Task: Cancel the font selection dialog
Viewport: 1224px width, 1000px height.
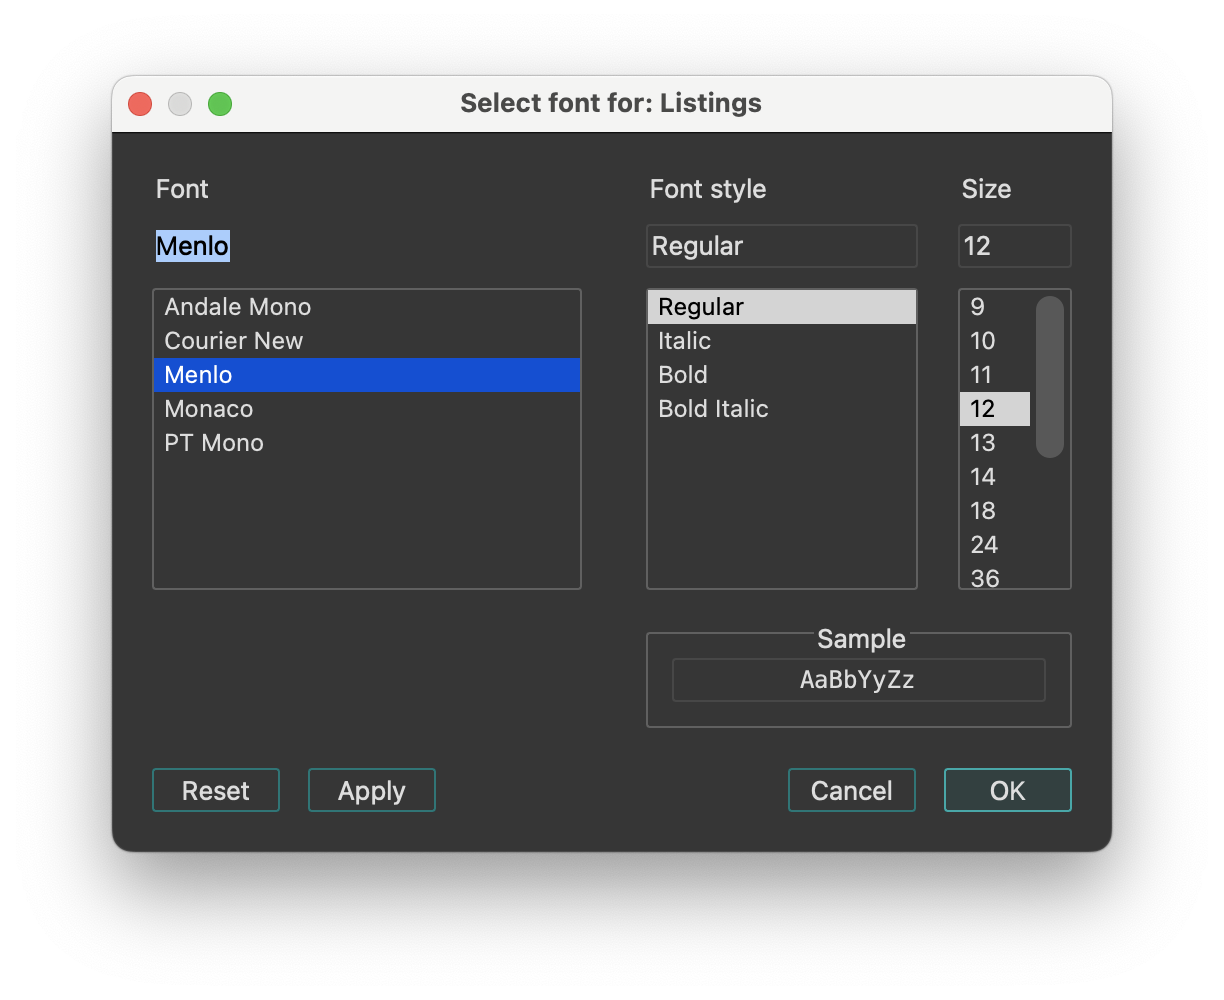Action: (851, 790)
